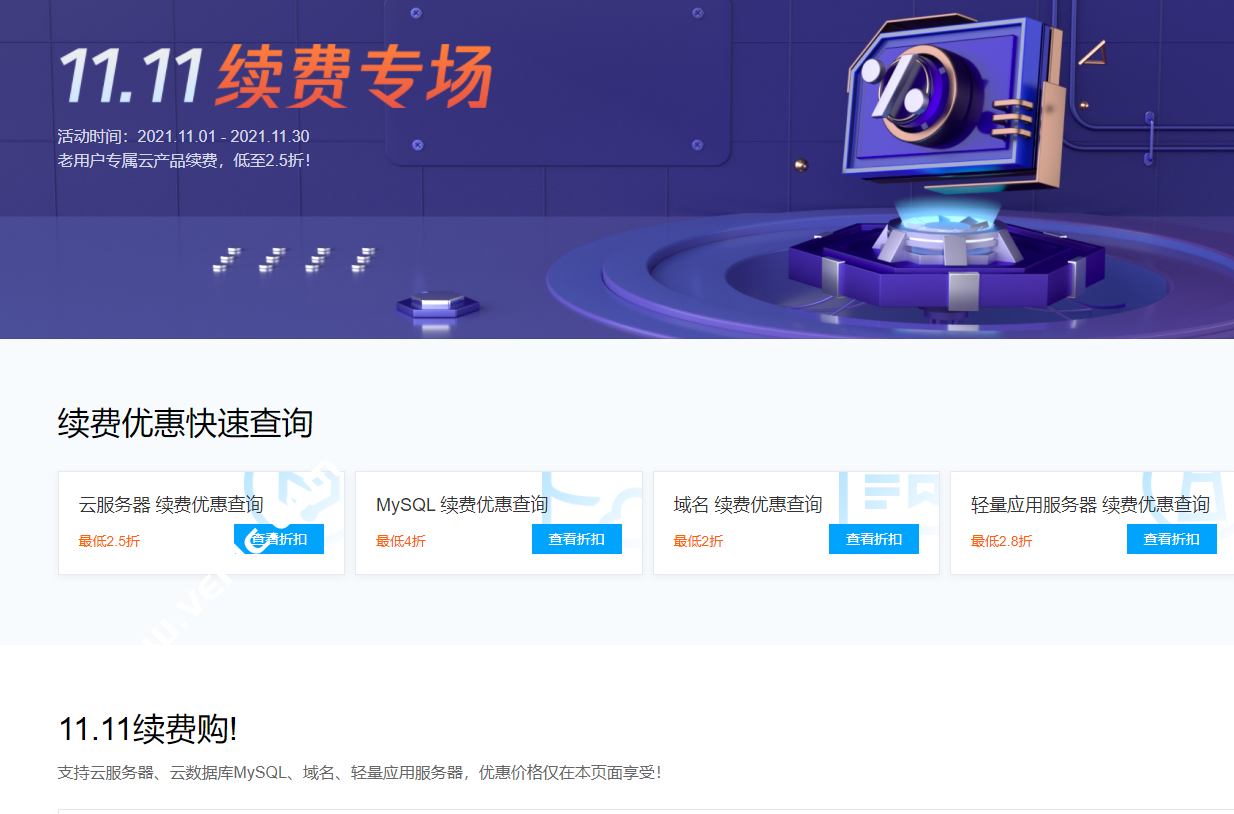Click 查看折扣 on the 域名 card
The height and width of the screenshot is (814, 1234).
(874, 538)
